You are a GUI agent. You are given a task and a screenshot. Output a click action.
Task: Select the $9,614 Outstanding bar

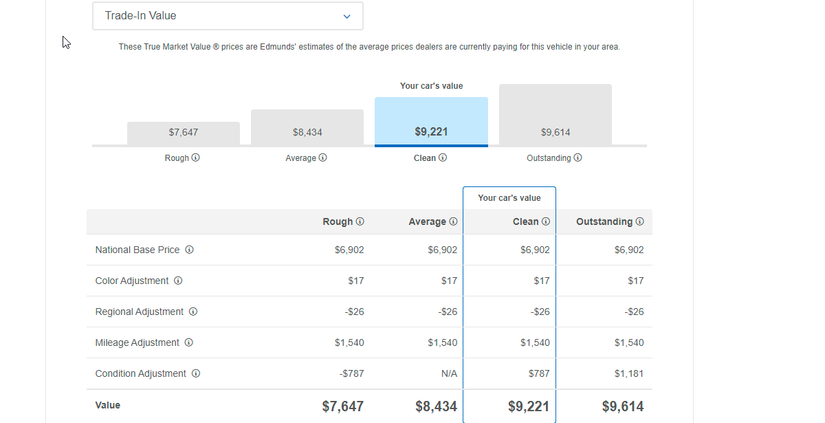tap(556, 115)
